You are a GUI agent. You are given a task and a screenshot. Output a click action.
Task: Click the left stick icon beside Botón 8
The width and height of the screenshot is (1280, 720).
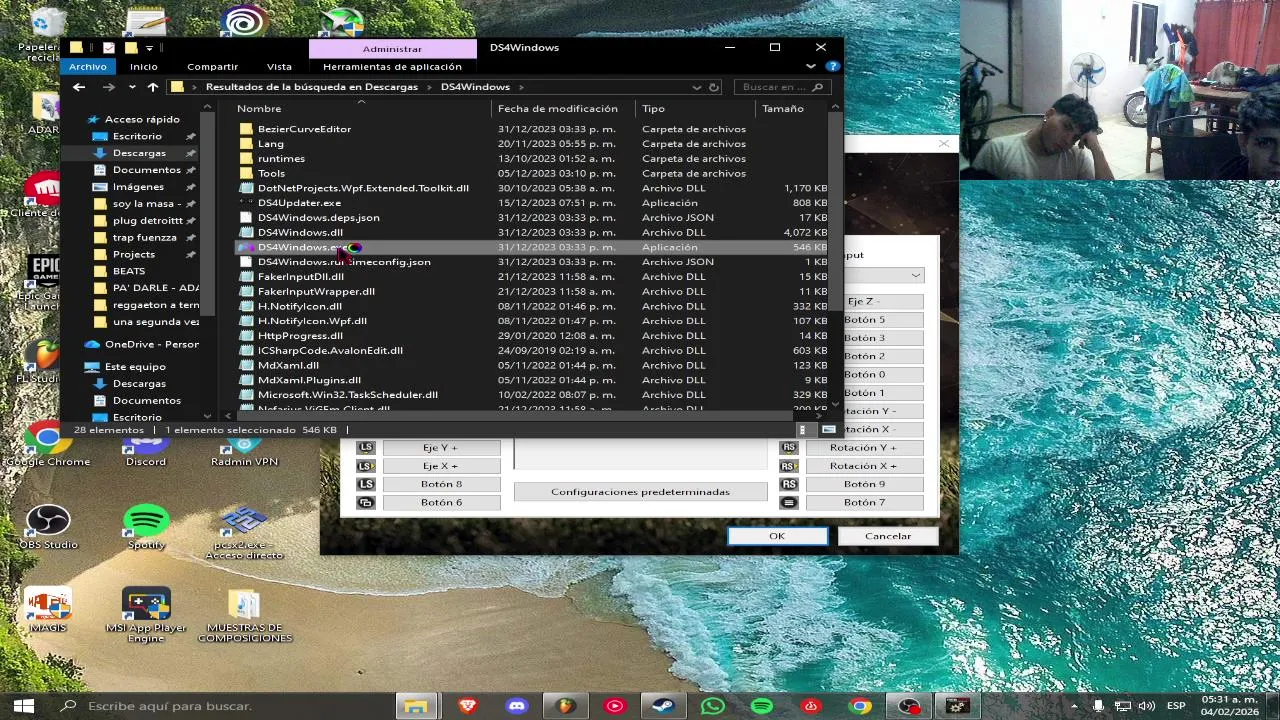[366, 484]
